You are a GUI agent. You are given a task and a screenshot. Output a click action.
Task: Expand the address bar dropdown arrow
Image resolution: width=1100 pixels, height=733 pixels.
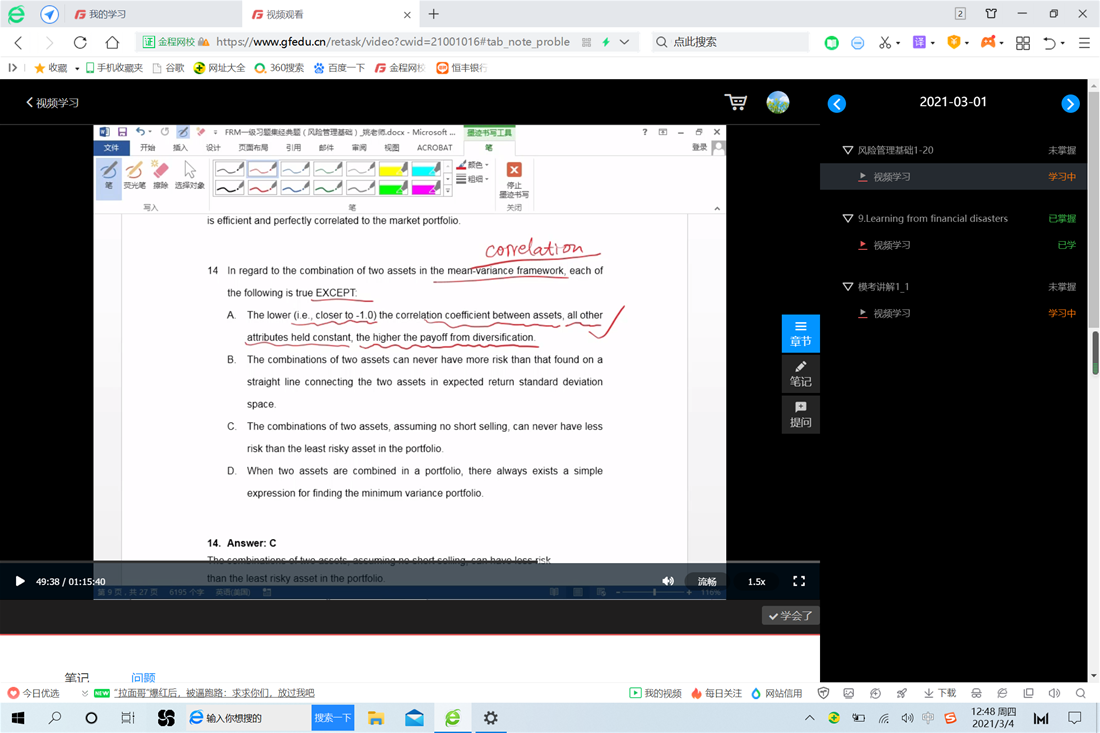point(624,42)
